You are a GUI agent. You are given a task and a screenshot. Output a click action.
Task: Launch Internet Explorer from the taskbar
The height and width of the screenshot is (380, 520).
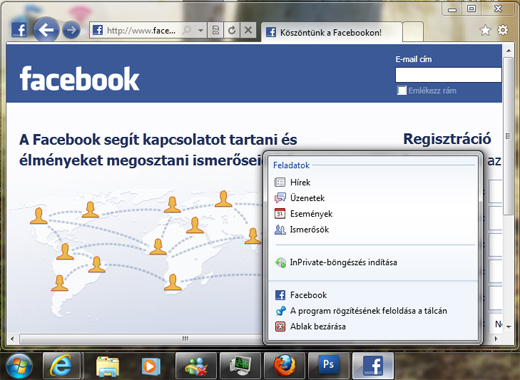(61, 366)
